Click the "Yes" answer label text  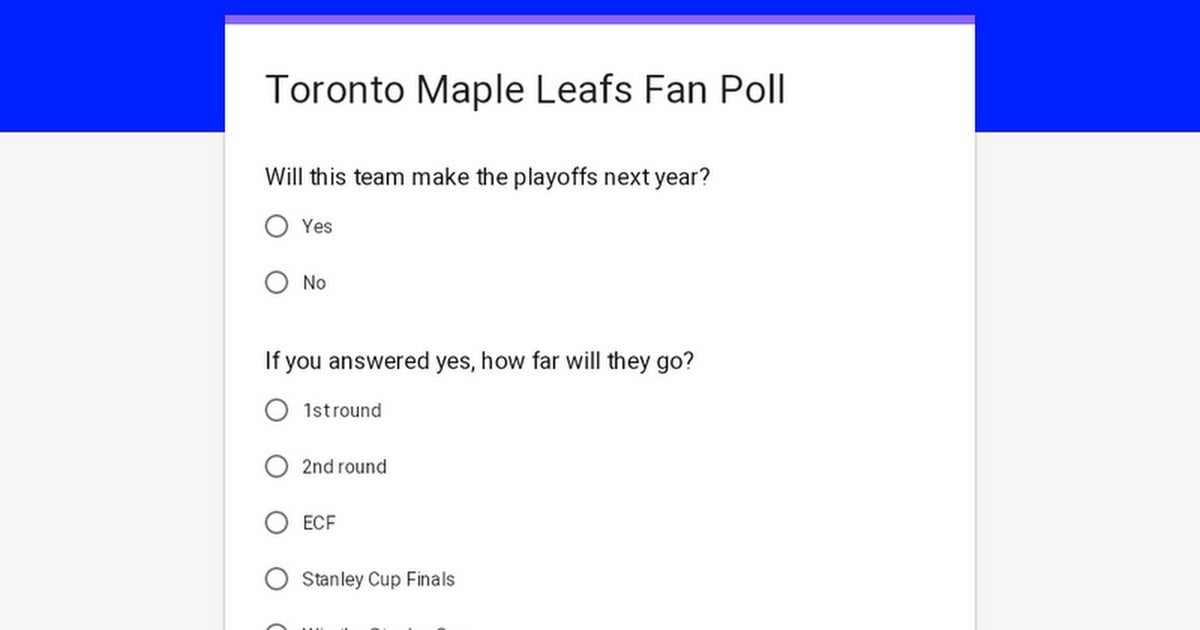click(317, 227)
